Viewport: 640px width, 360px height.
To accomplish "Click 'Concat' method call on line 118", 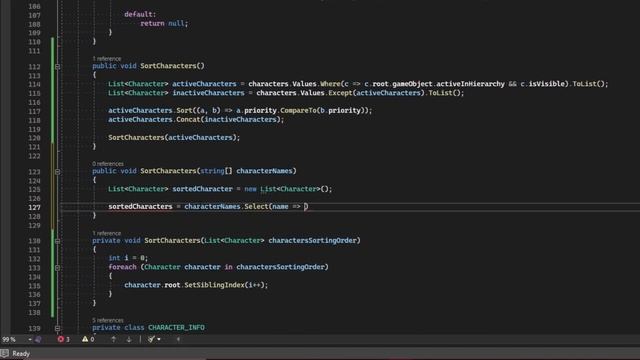I will coord(188,119).
